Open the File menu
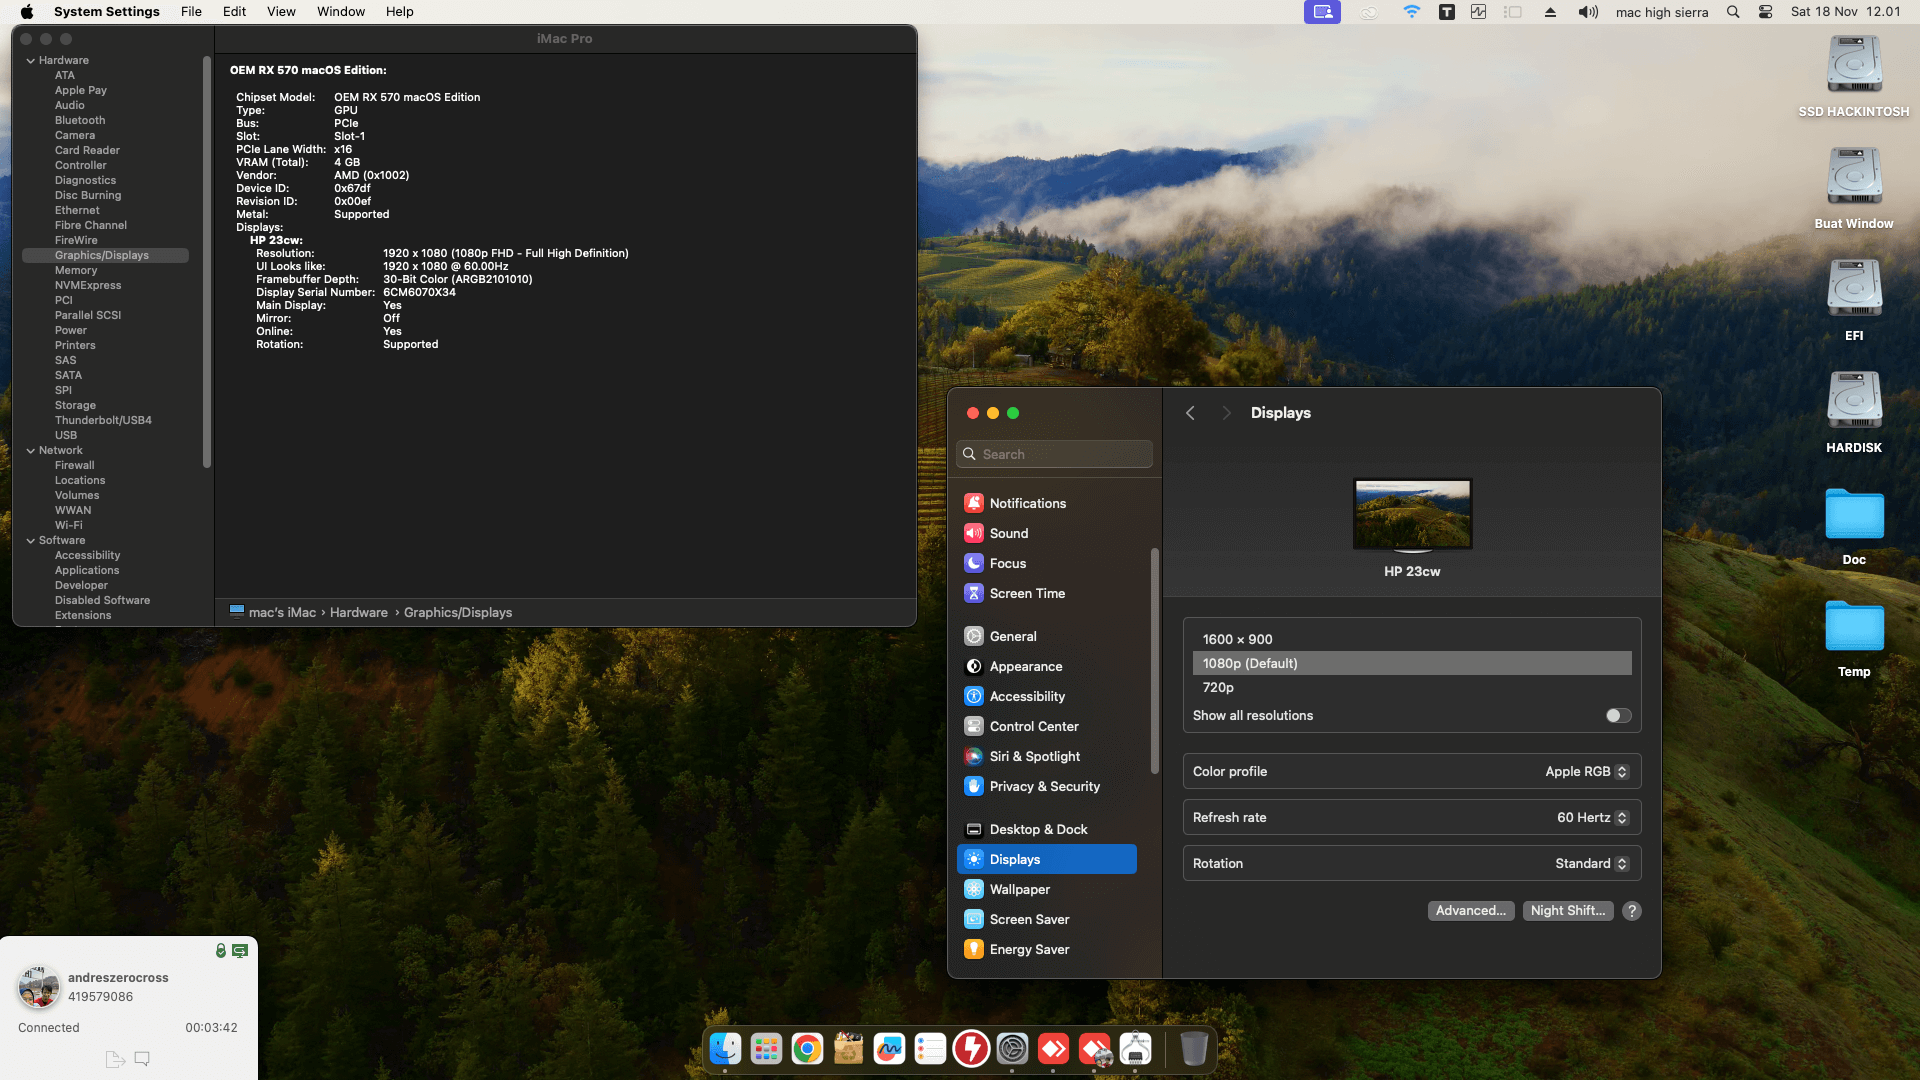This screenshot has height=1080, width=1920. (191, 12)
